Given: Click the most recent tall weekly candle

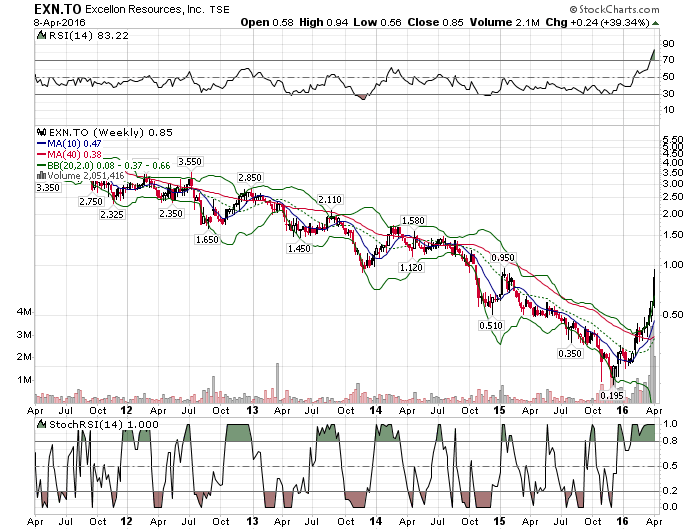Looking at the screenshot, I should coord(654,286).
